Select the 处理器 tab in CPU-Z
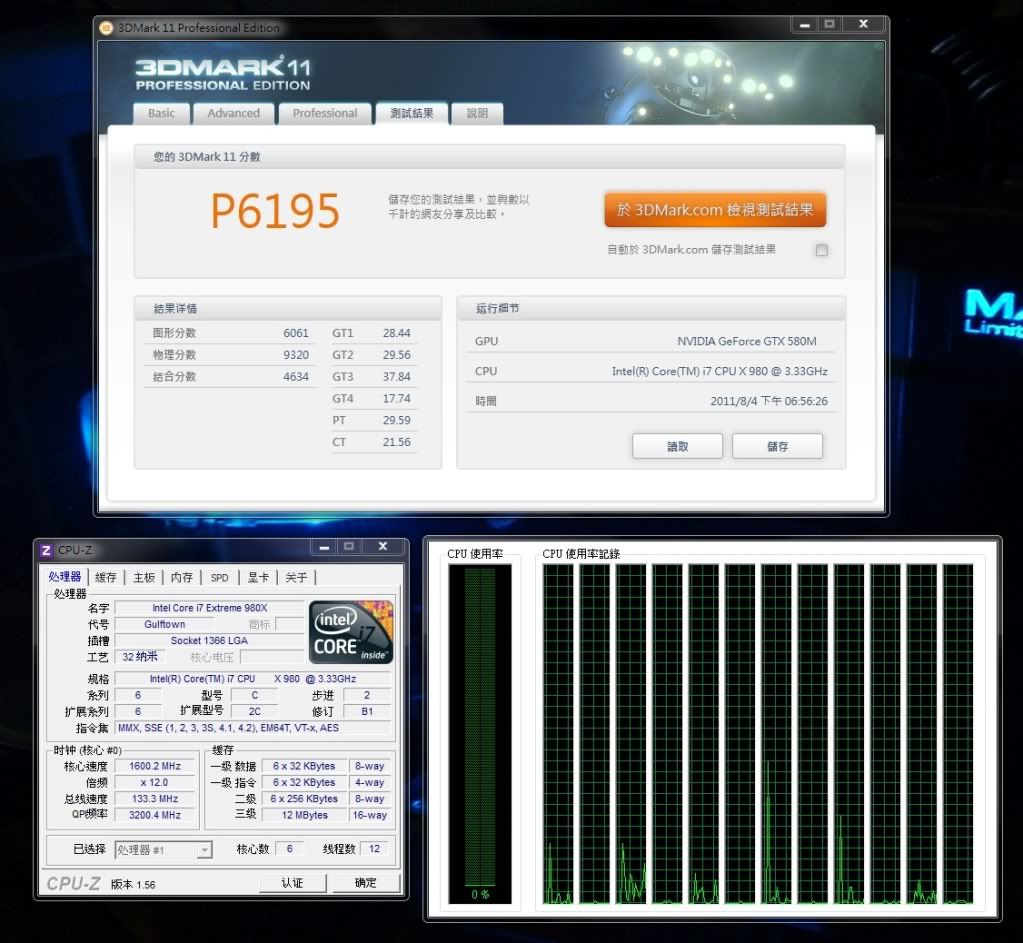 click(65, 576)
